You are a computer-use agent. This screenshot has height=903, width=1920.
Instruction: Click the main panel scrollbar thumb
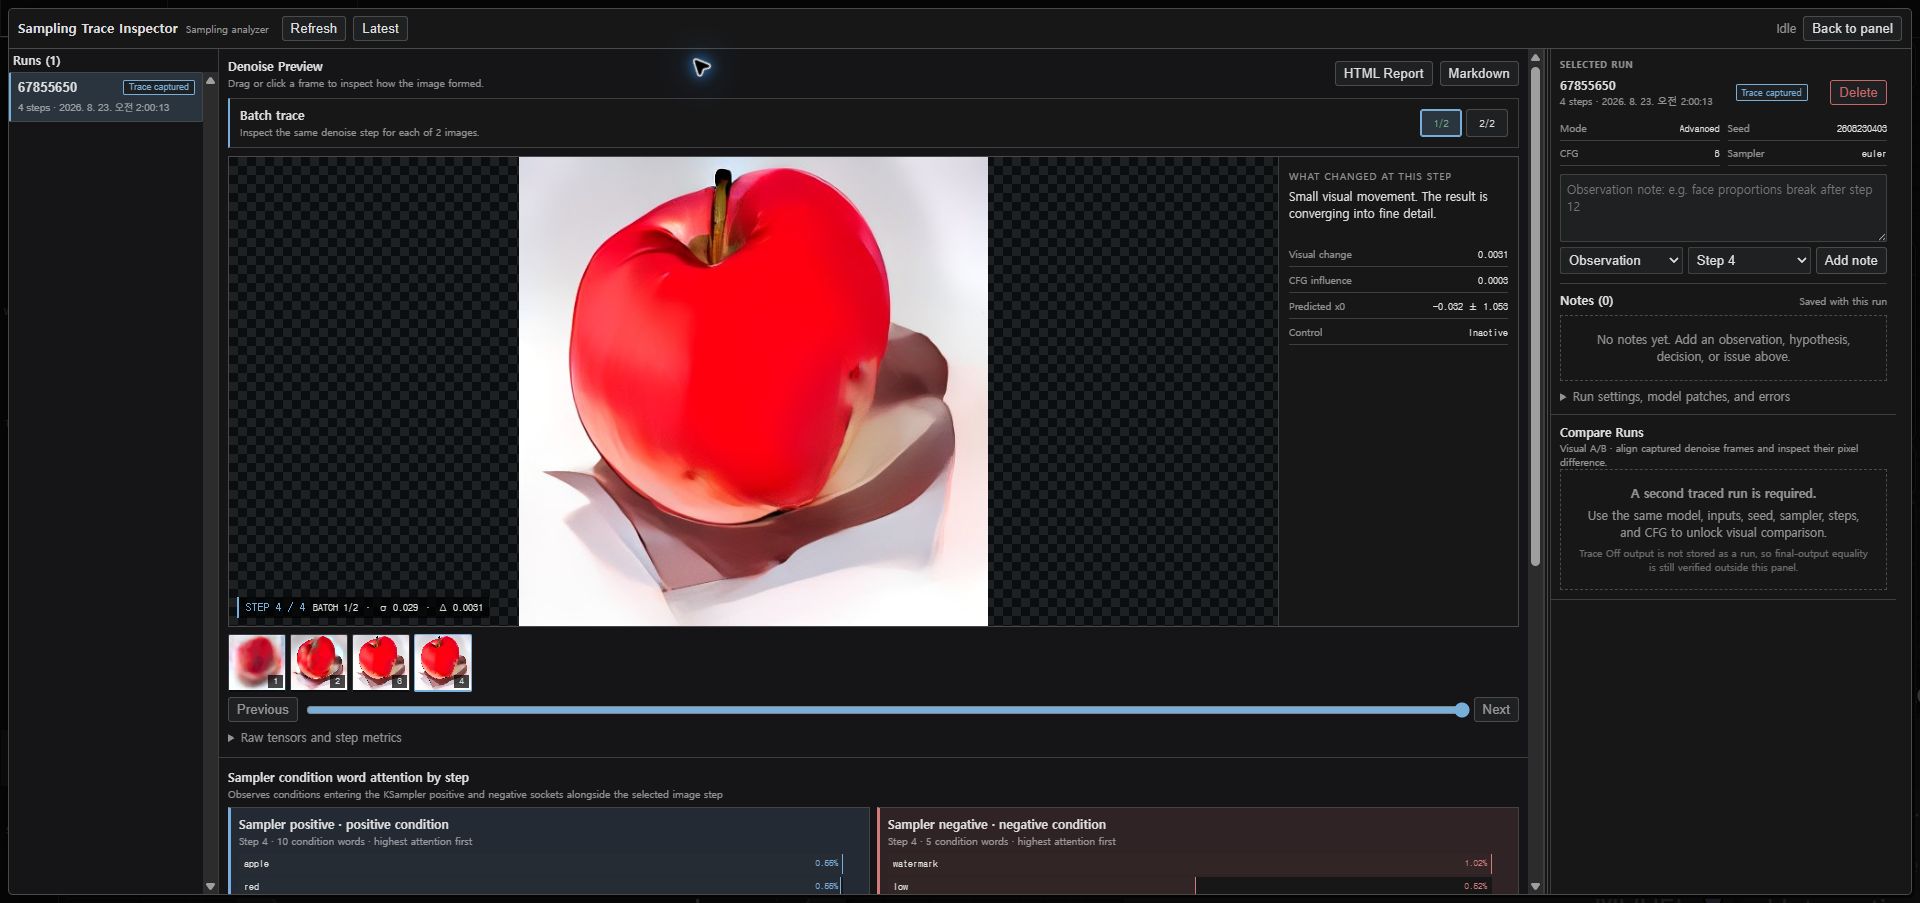[x=1535, y=317]
